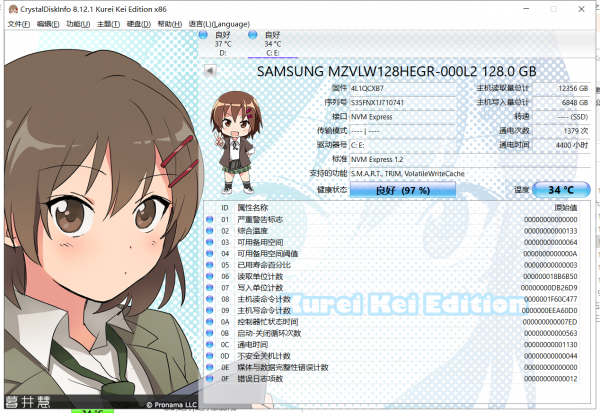Click status orb of attribute 0E 媒体与数据完整性错误计数
600x413 pixels.
pyautogui.click(x=209, y=367)
